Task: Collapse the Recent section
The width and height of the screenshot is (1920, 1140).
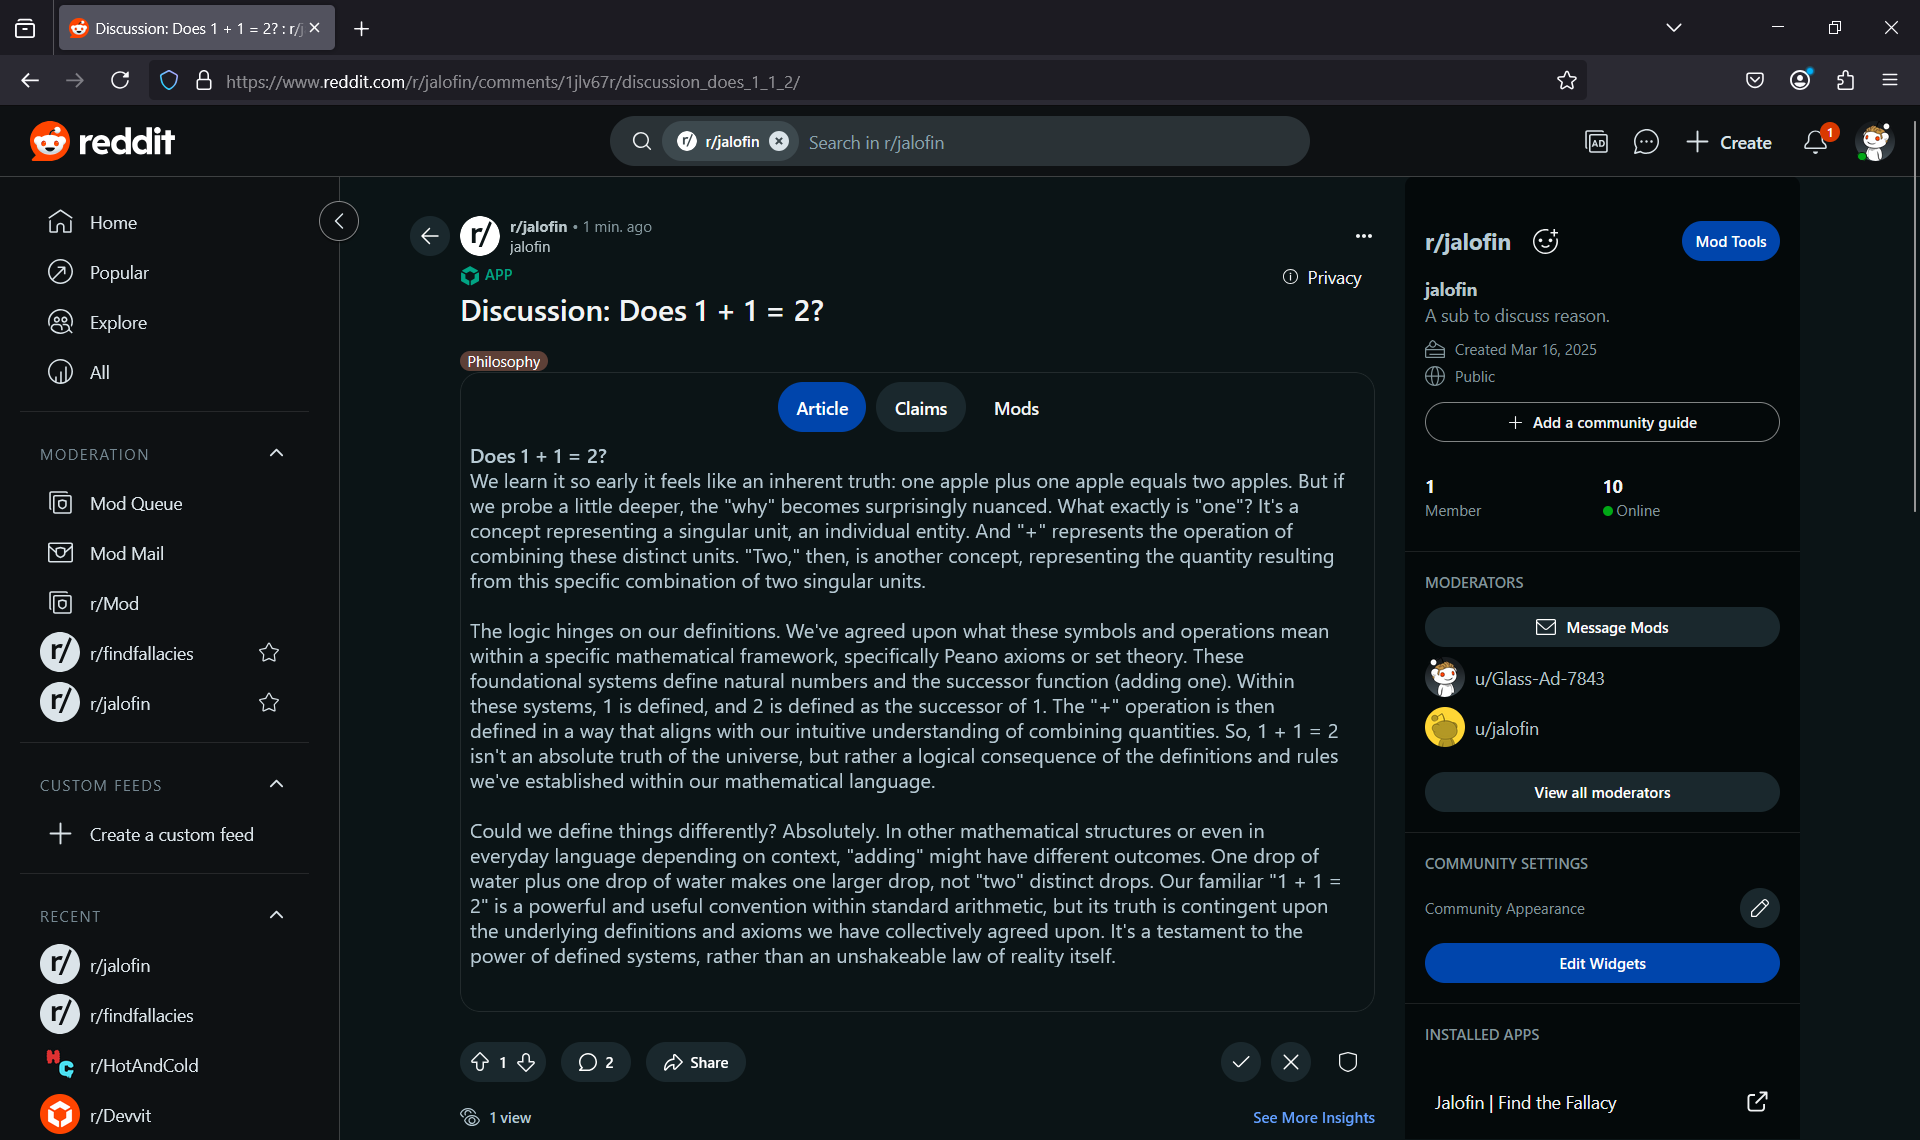Action: point(277,916)
